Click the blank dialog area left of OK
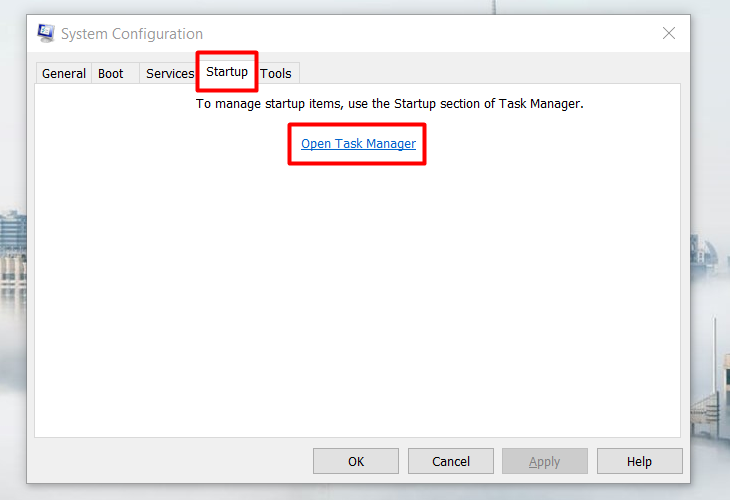Image resolution: width=730 pixels, height=500 pixels. pyautogui.click(x=170, y=461)
